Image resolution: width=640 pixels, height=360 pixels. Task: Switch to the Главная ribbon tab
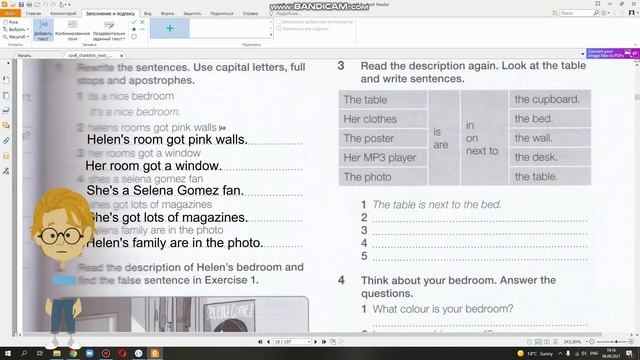tap(33, 13)
